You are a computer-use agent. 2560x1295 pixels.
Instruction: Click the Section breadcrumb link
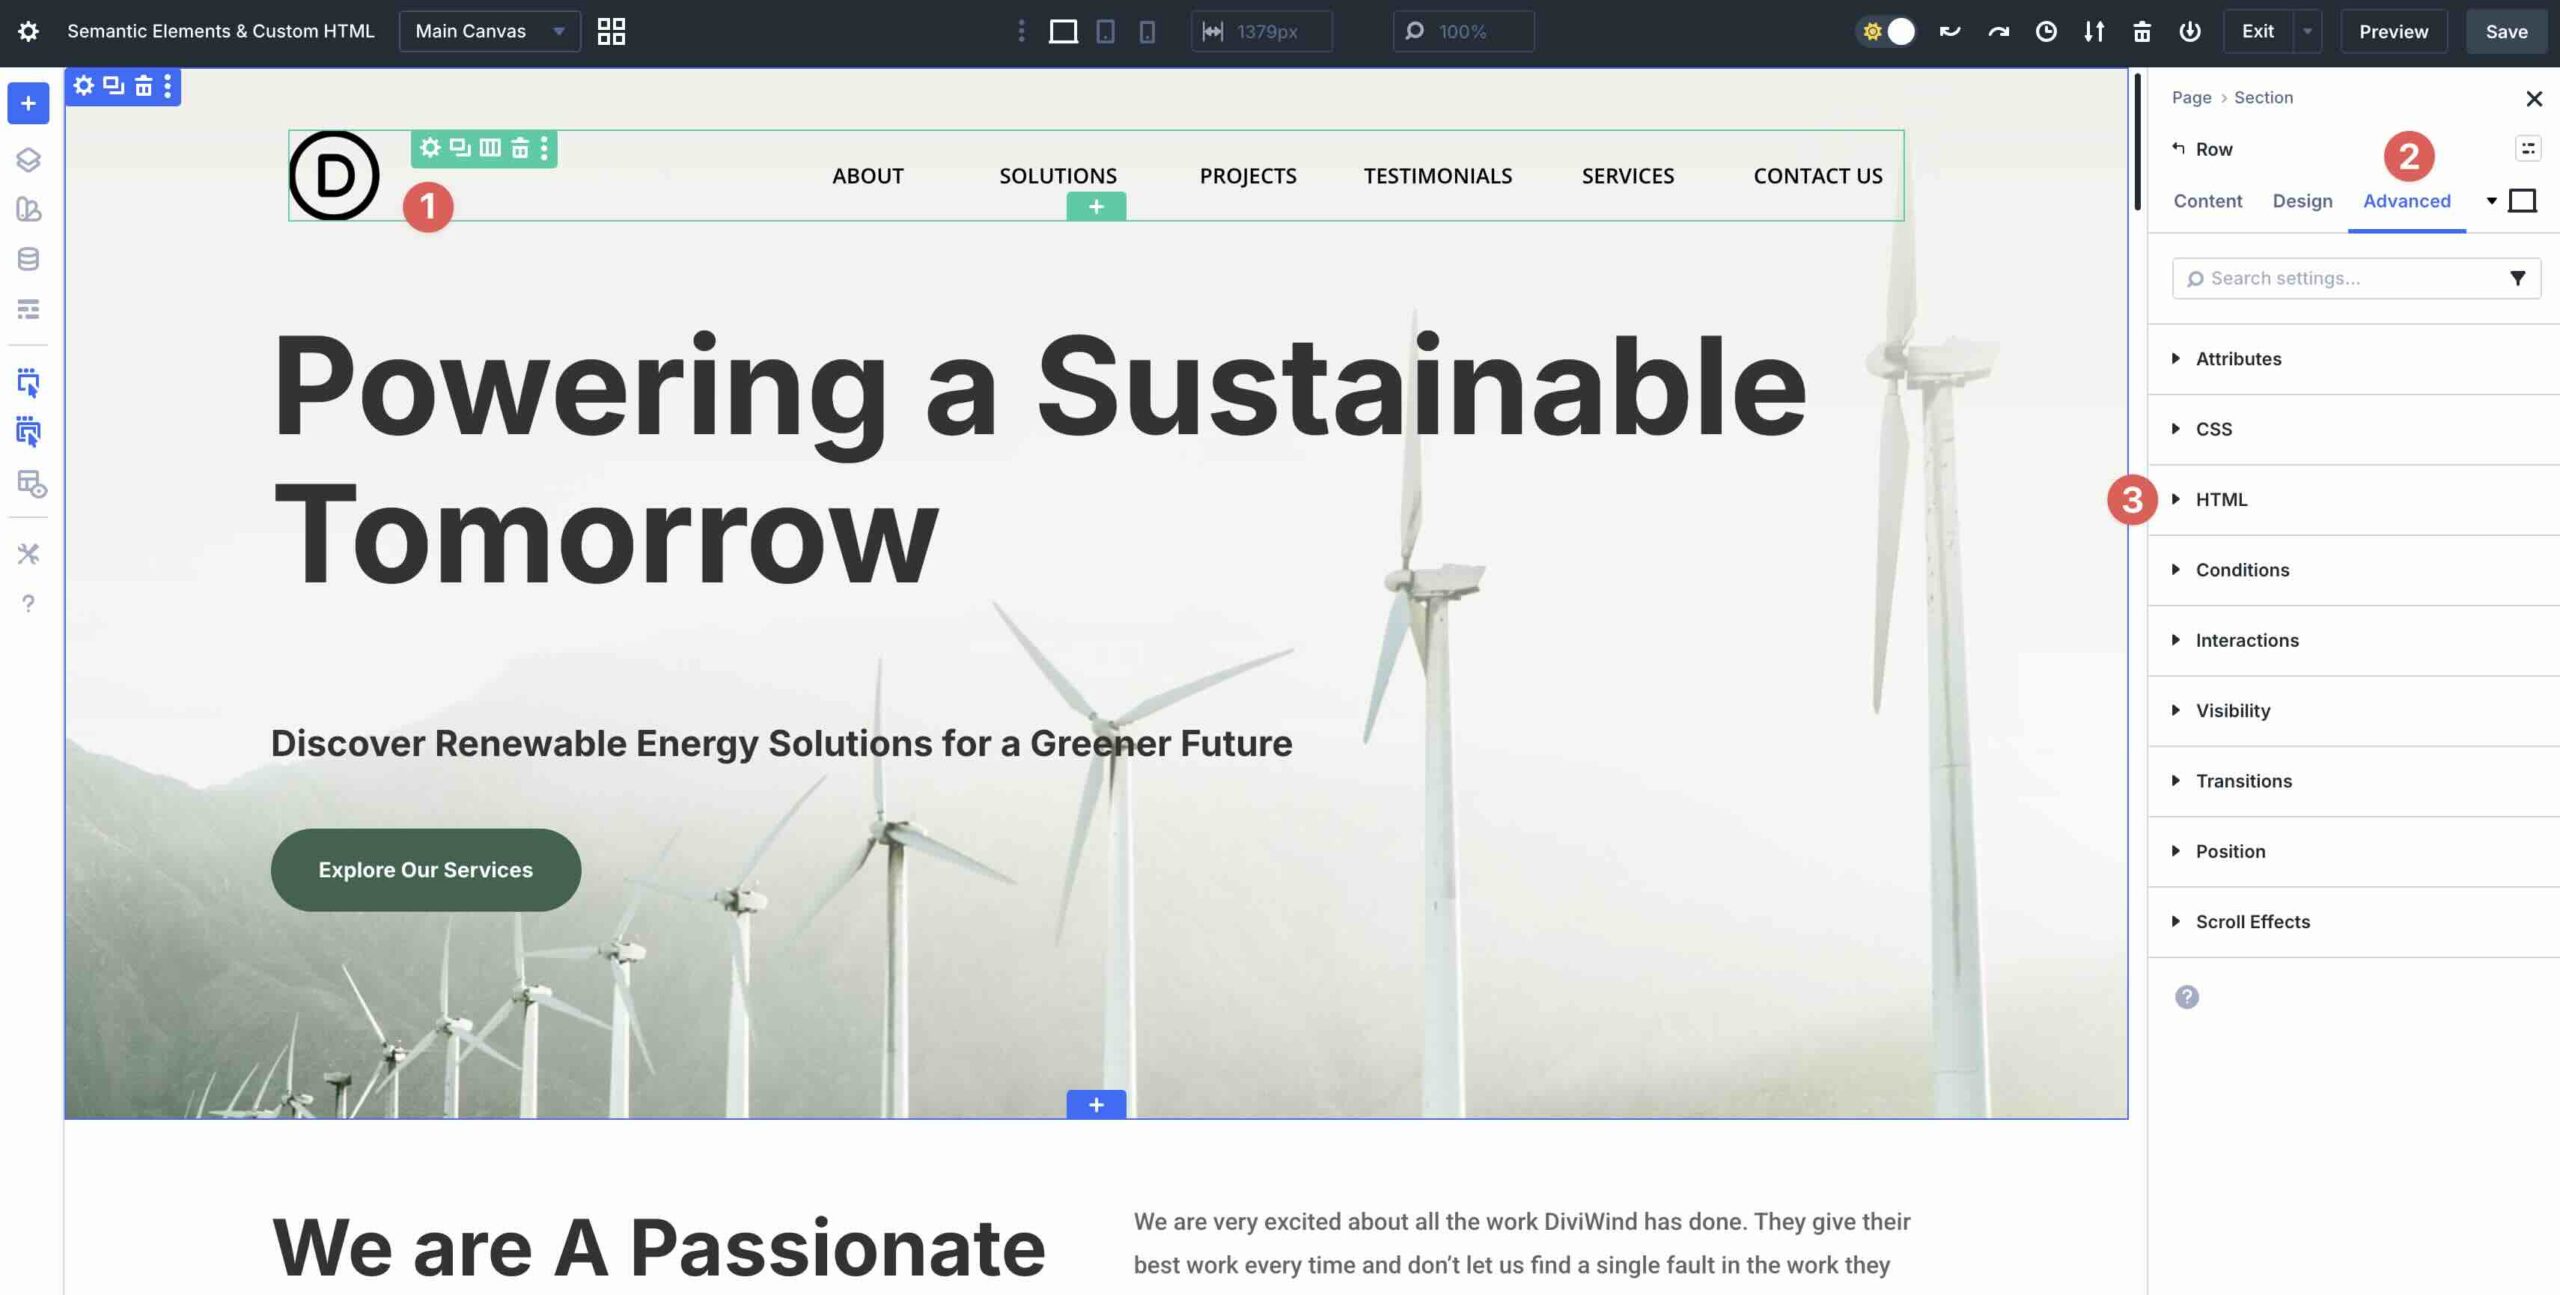pyautogui.click(x=2263, y=98)
